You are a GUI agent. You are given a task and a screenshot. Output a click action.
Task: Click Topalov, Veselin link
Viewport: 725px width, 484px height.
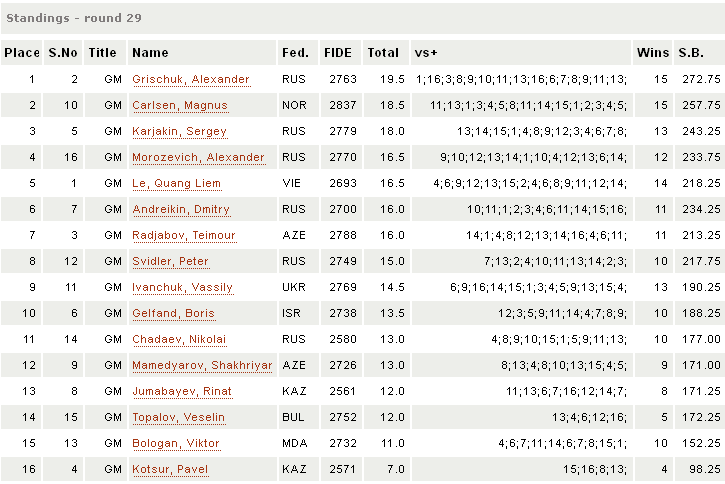(178, 418)
